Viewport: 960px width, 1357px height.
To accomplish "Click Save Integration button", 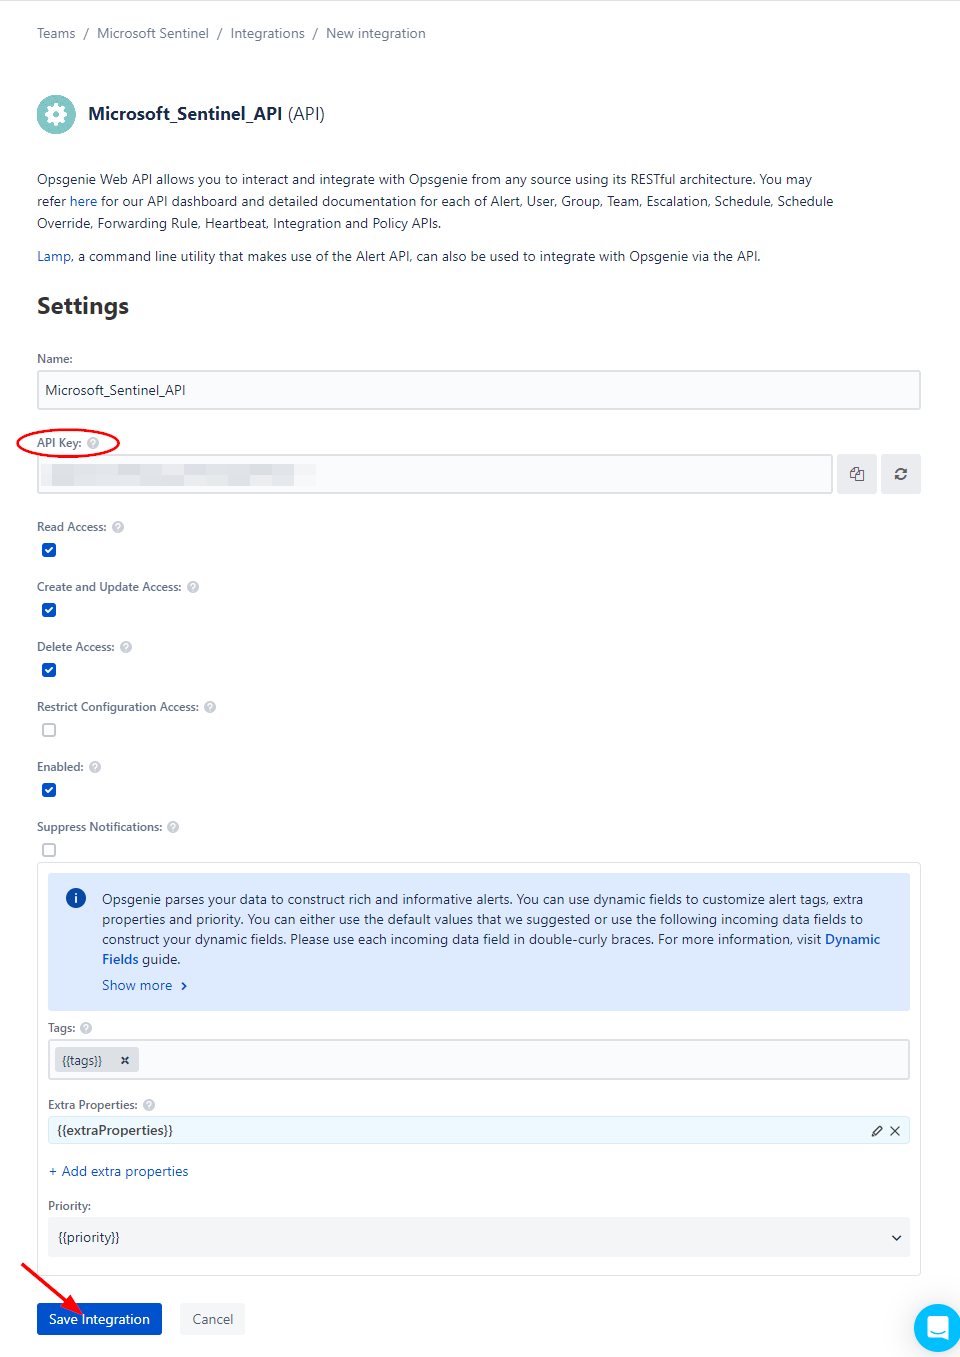I will point(99,1319).
